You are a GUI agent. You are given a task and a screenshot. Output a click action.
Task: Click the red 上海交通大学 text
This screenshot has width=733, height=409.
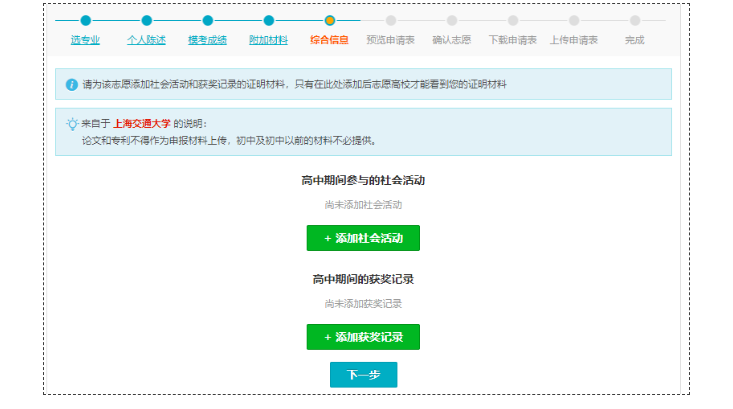[142, 124]
